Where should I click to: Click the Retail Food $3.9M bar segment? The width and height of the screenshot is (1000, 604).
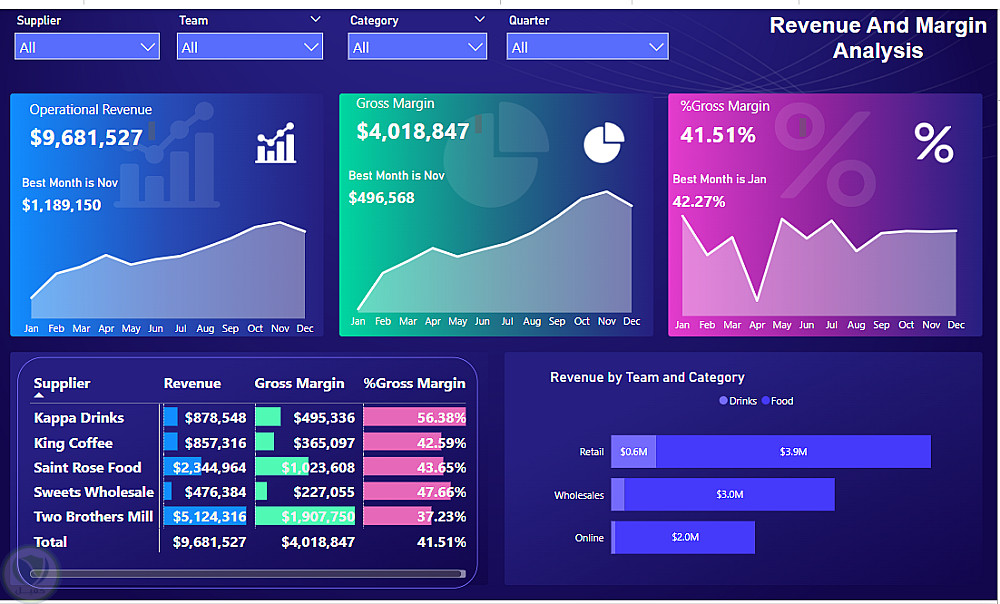click(793, 452)
